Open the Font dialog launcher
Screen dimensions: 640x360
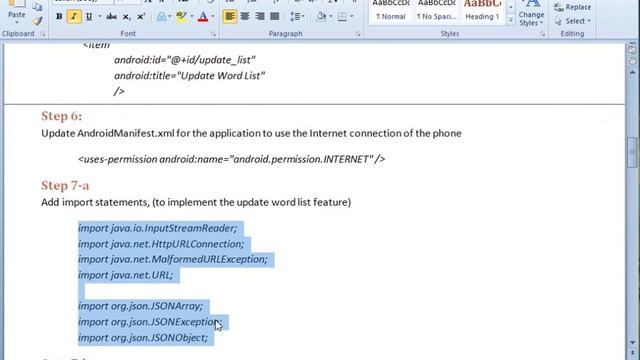[213, 34]
